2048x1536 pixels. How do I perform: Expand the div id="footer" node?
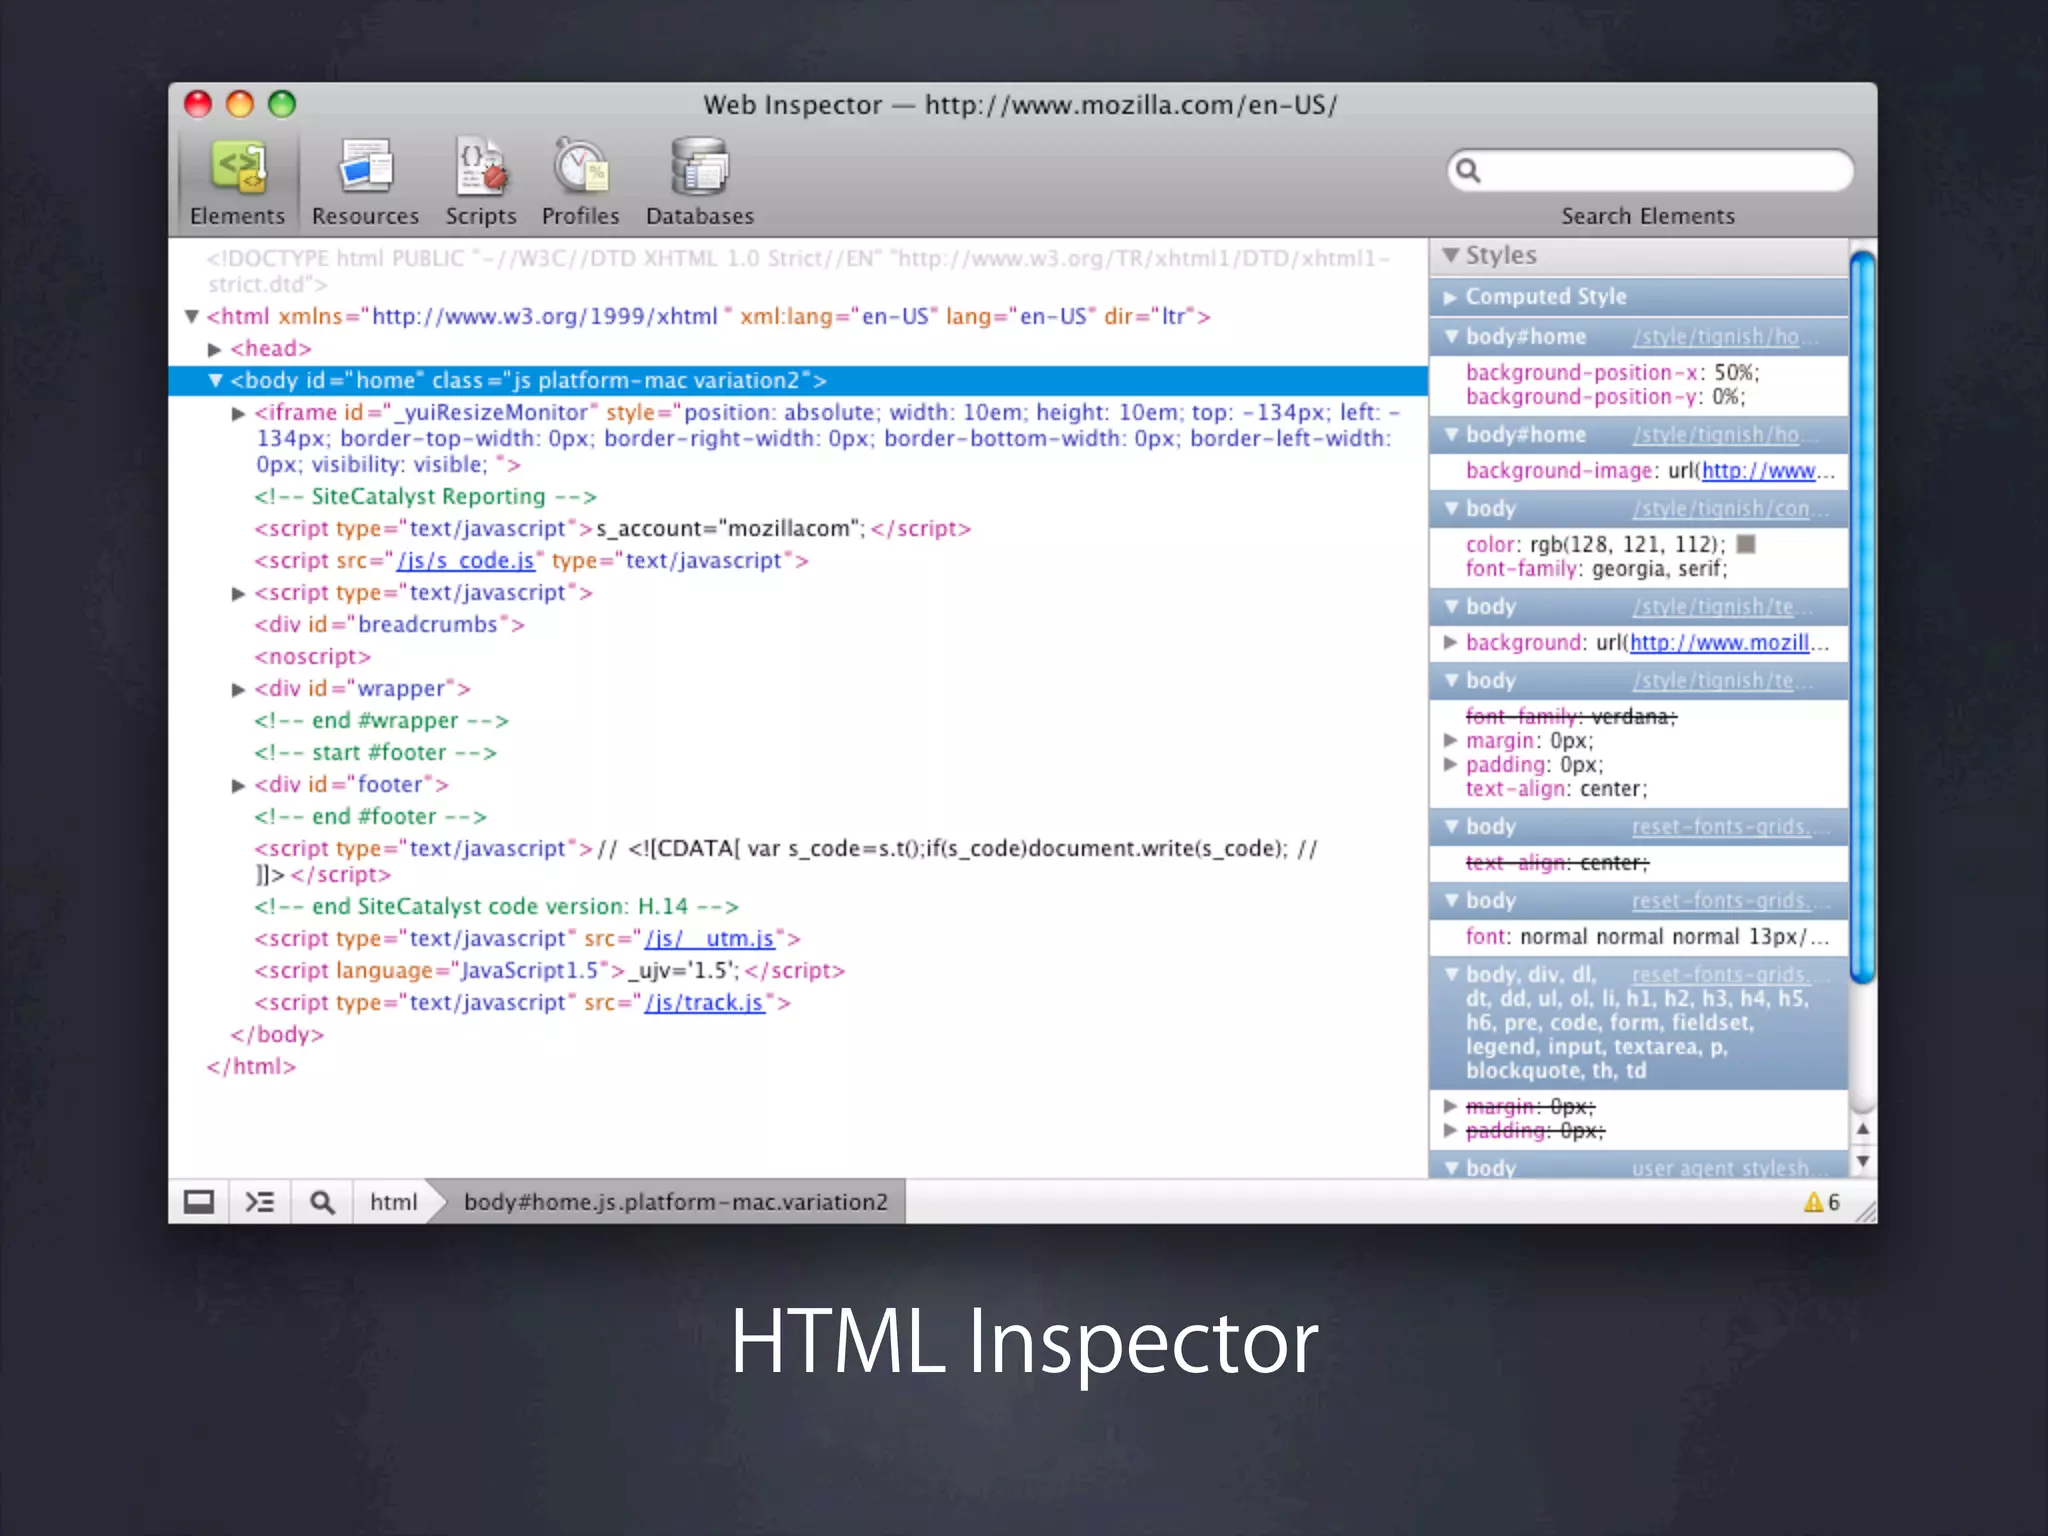click(238, 785)
